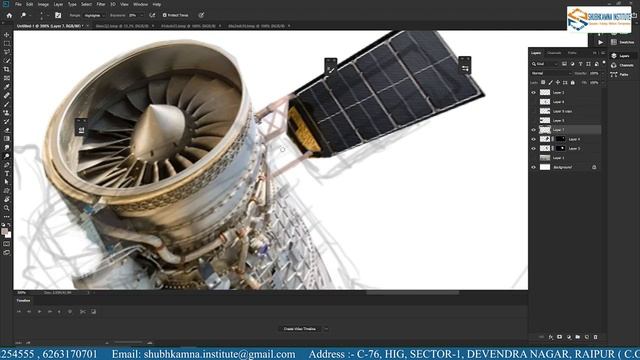Select the Frame tool
640x360 pixels.
[x=7, y=78]
